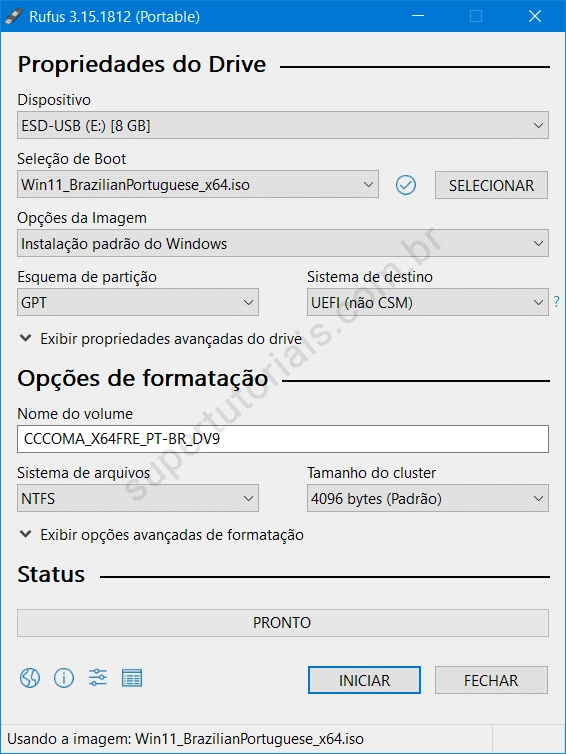The height and width of the screenshot is (754, 566).
Task: Click the FECHAR button
Action: (491, 680)
